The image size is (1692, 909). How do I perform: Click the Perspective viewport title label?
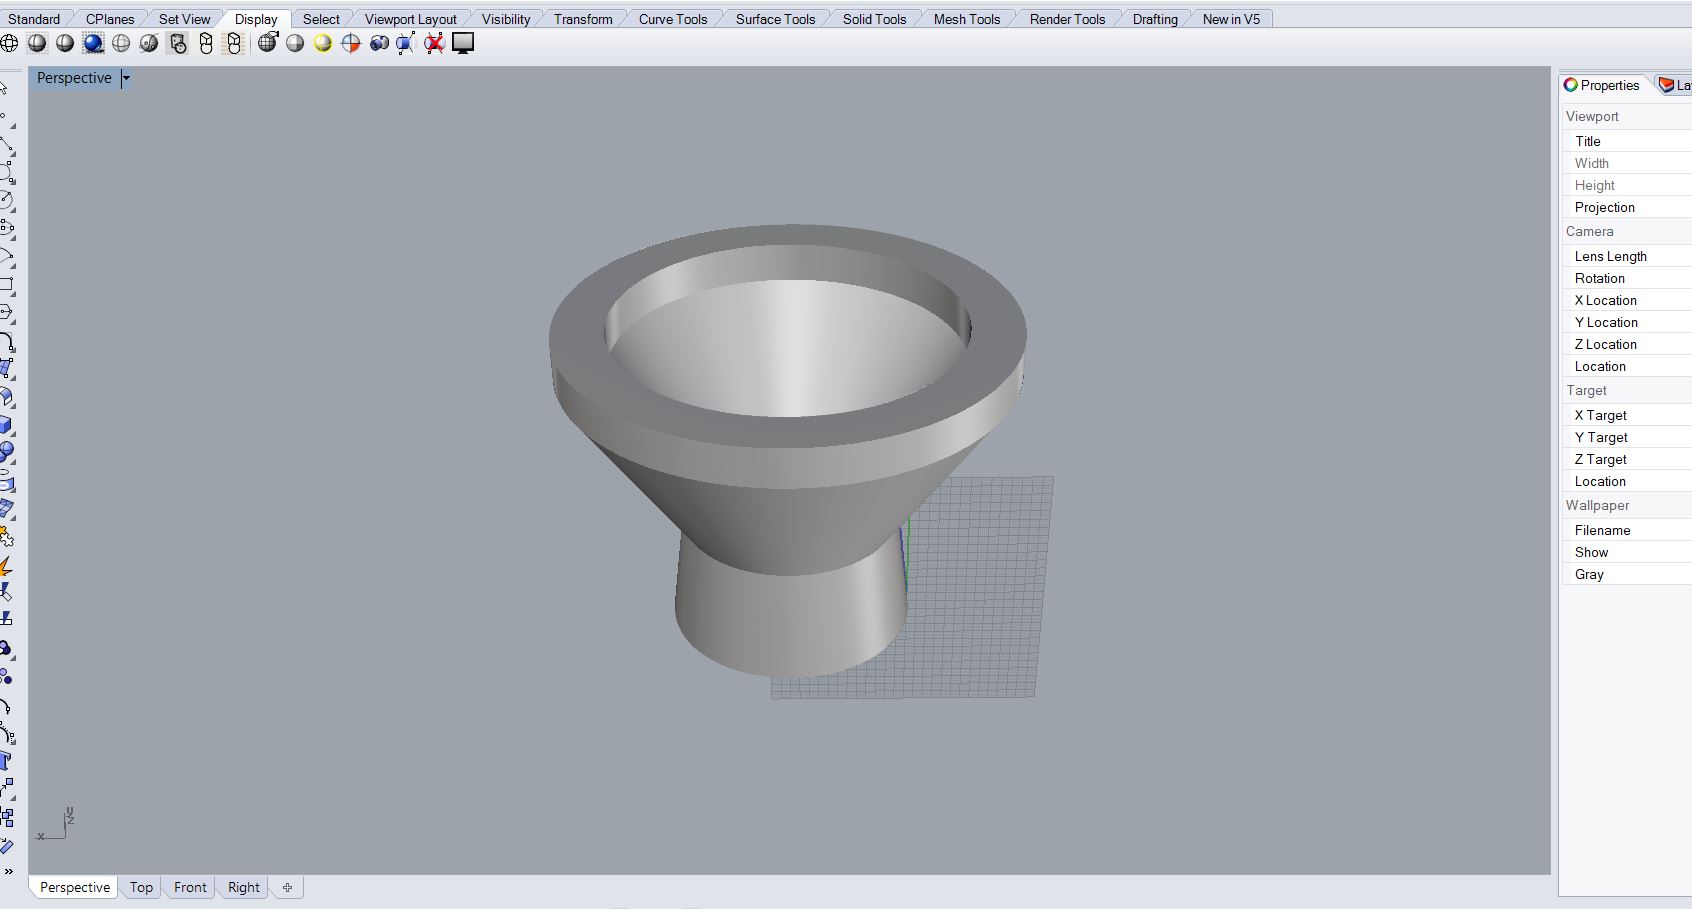(74, 78)
